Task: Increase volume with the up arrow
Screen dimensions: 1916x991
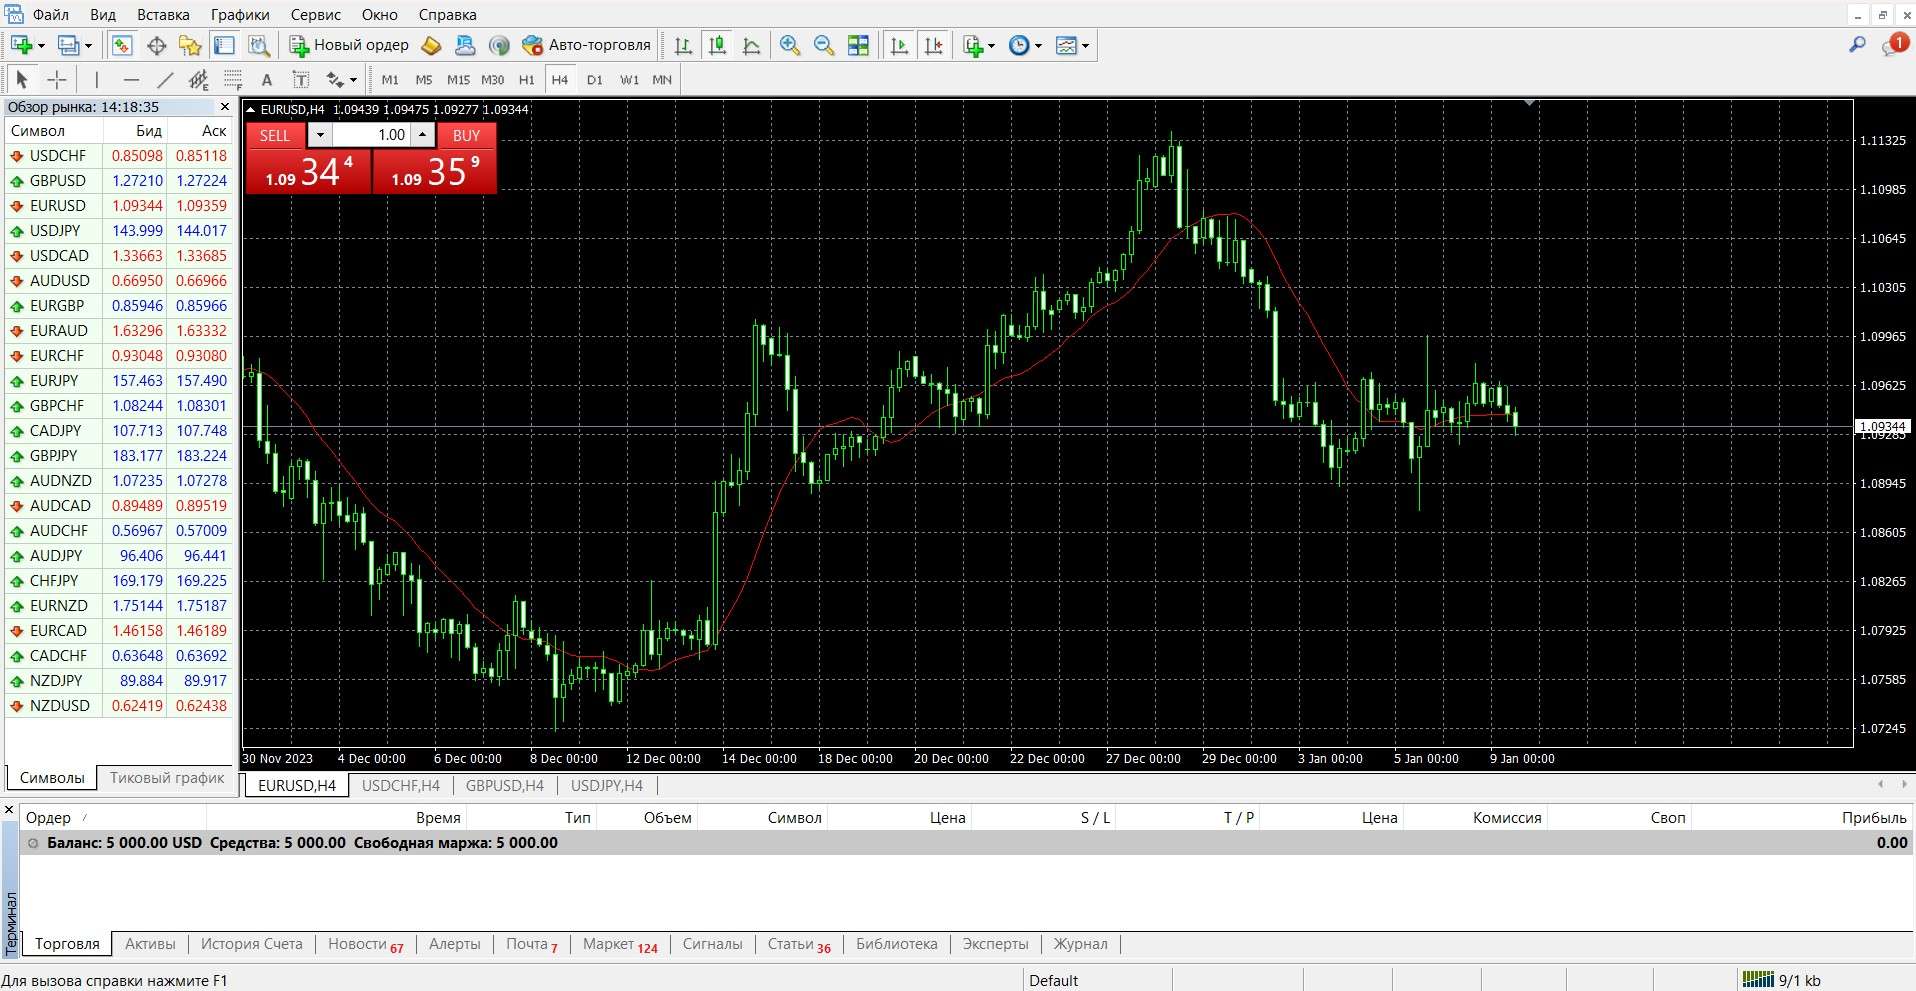Action: coord(423,135)
